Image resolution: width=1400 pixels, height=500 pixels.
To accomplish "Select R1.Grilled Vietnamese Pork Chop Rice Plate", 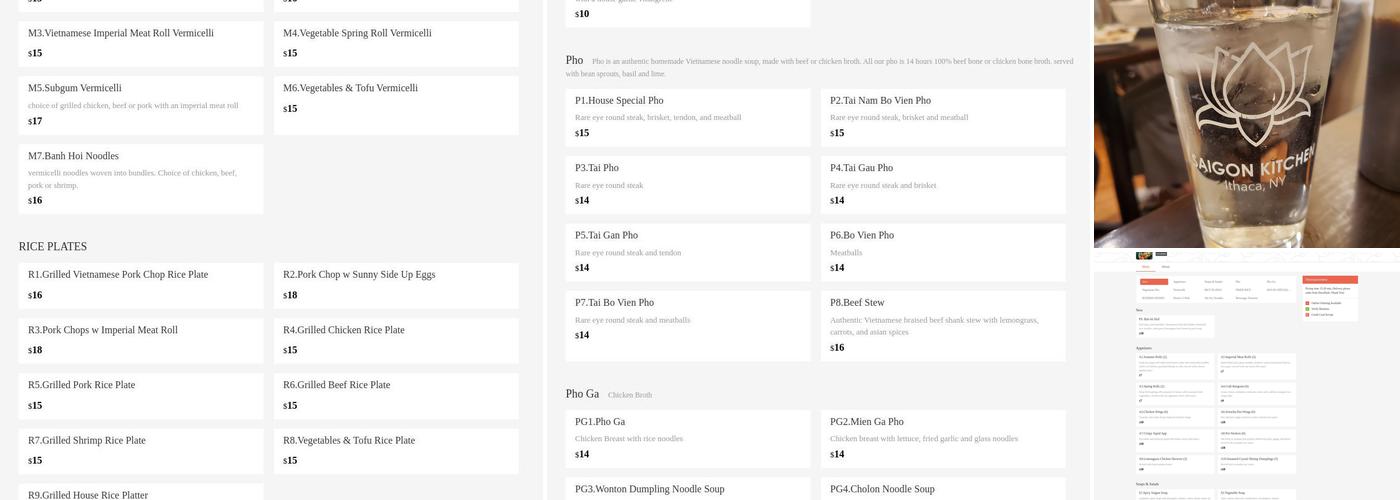I will tap(141, 285).
